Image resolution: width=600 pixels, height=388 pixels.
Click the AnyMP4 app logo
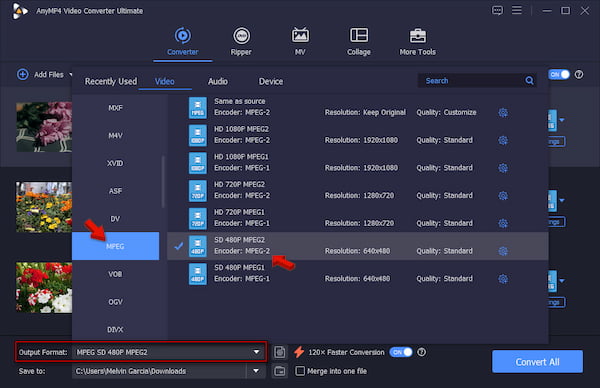click(20, 11)
